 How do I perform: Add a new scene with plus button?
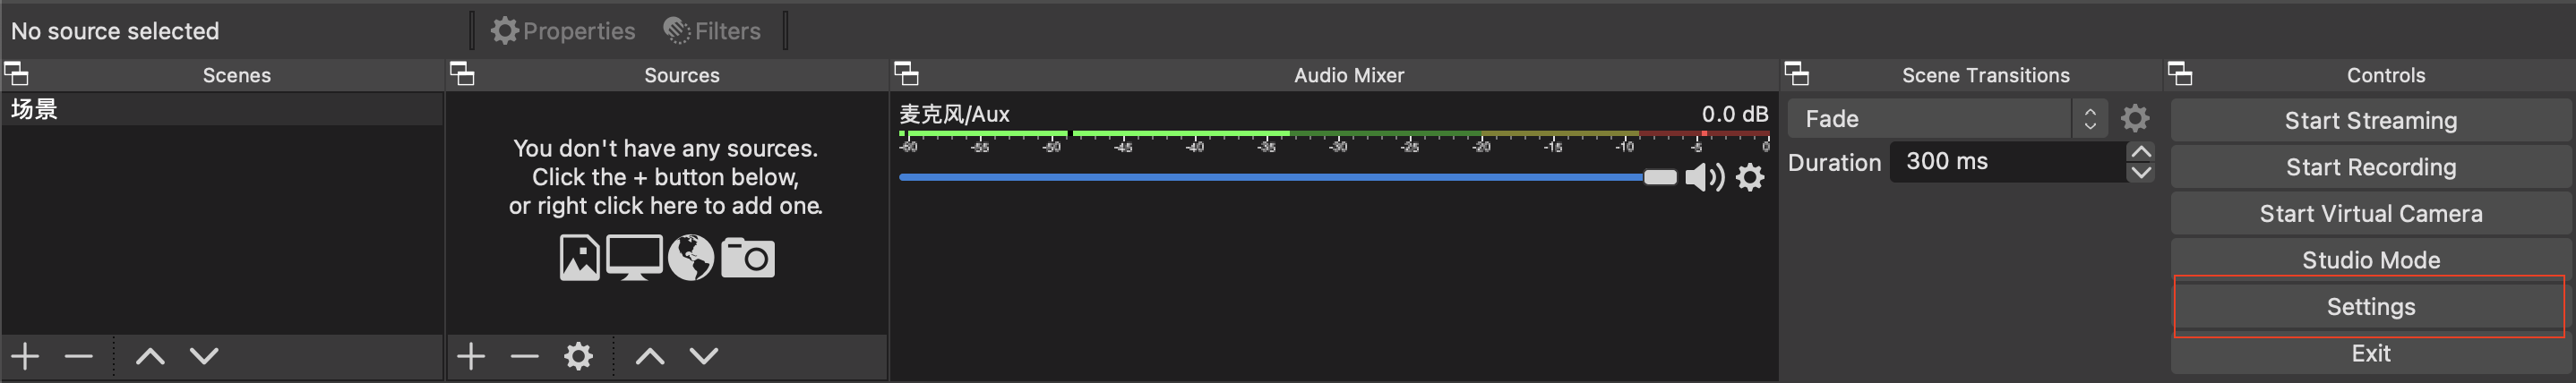click(25, 356)
